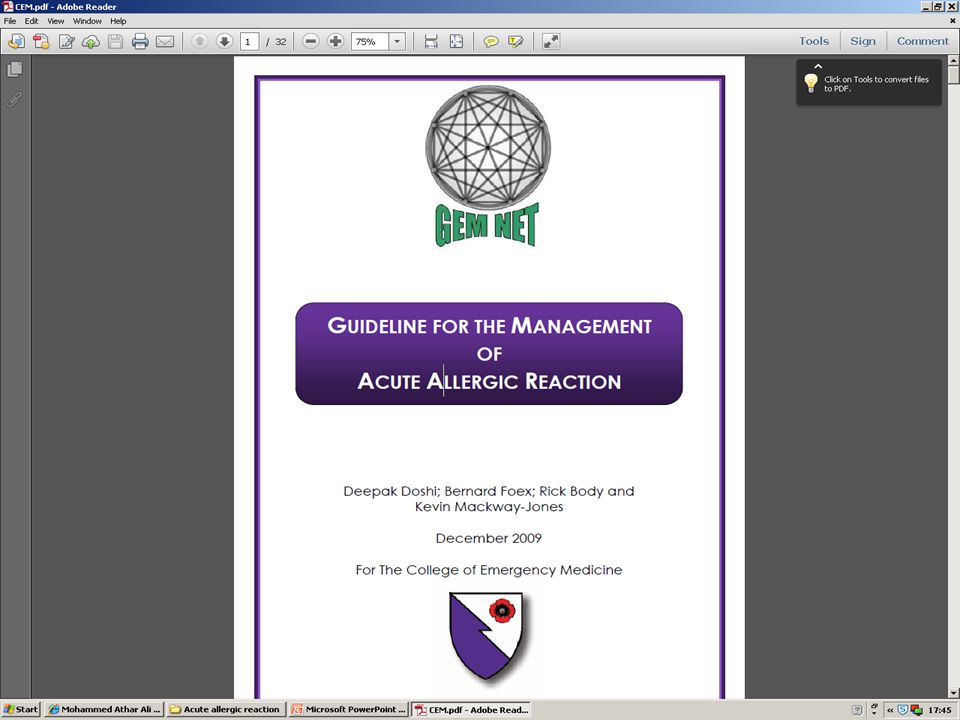Click 'Acute Allergic Reaction' title text

(x=489, y=381)
